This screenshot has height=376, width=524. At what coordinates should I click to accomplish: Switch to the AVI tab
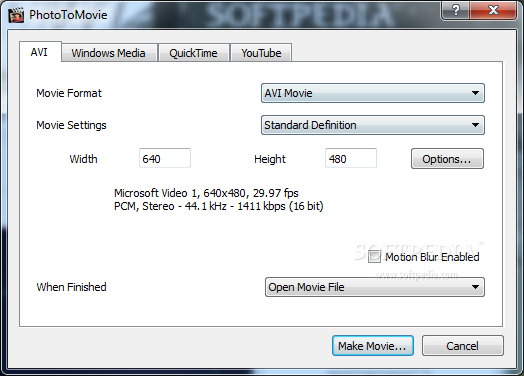tap(40, 52)
